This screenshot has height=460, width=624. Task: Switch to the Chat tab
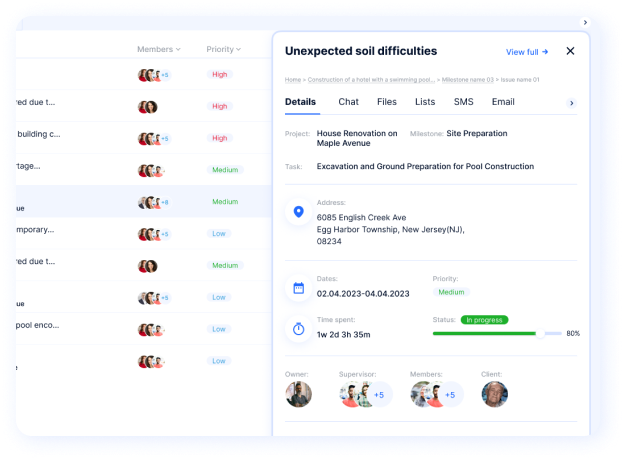[348, 102]
